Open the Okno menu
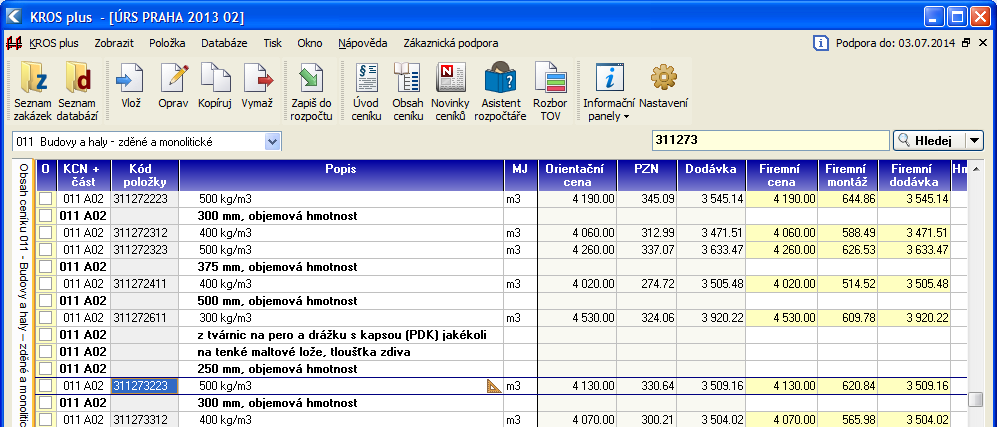 pyautogui.click(x=310, y=44)
